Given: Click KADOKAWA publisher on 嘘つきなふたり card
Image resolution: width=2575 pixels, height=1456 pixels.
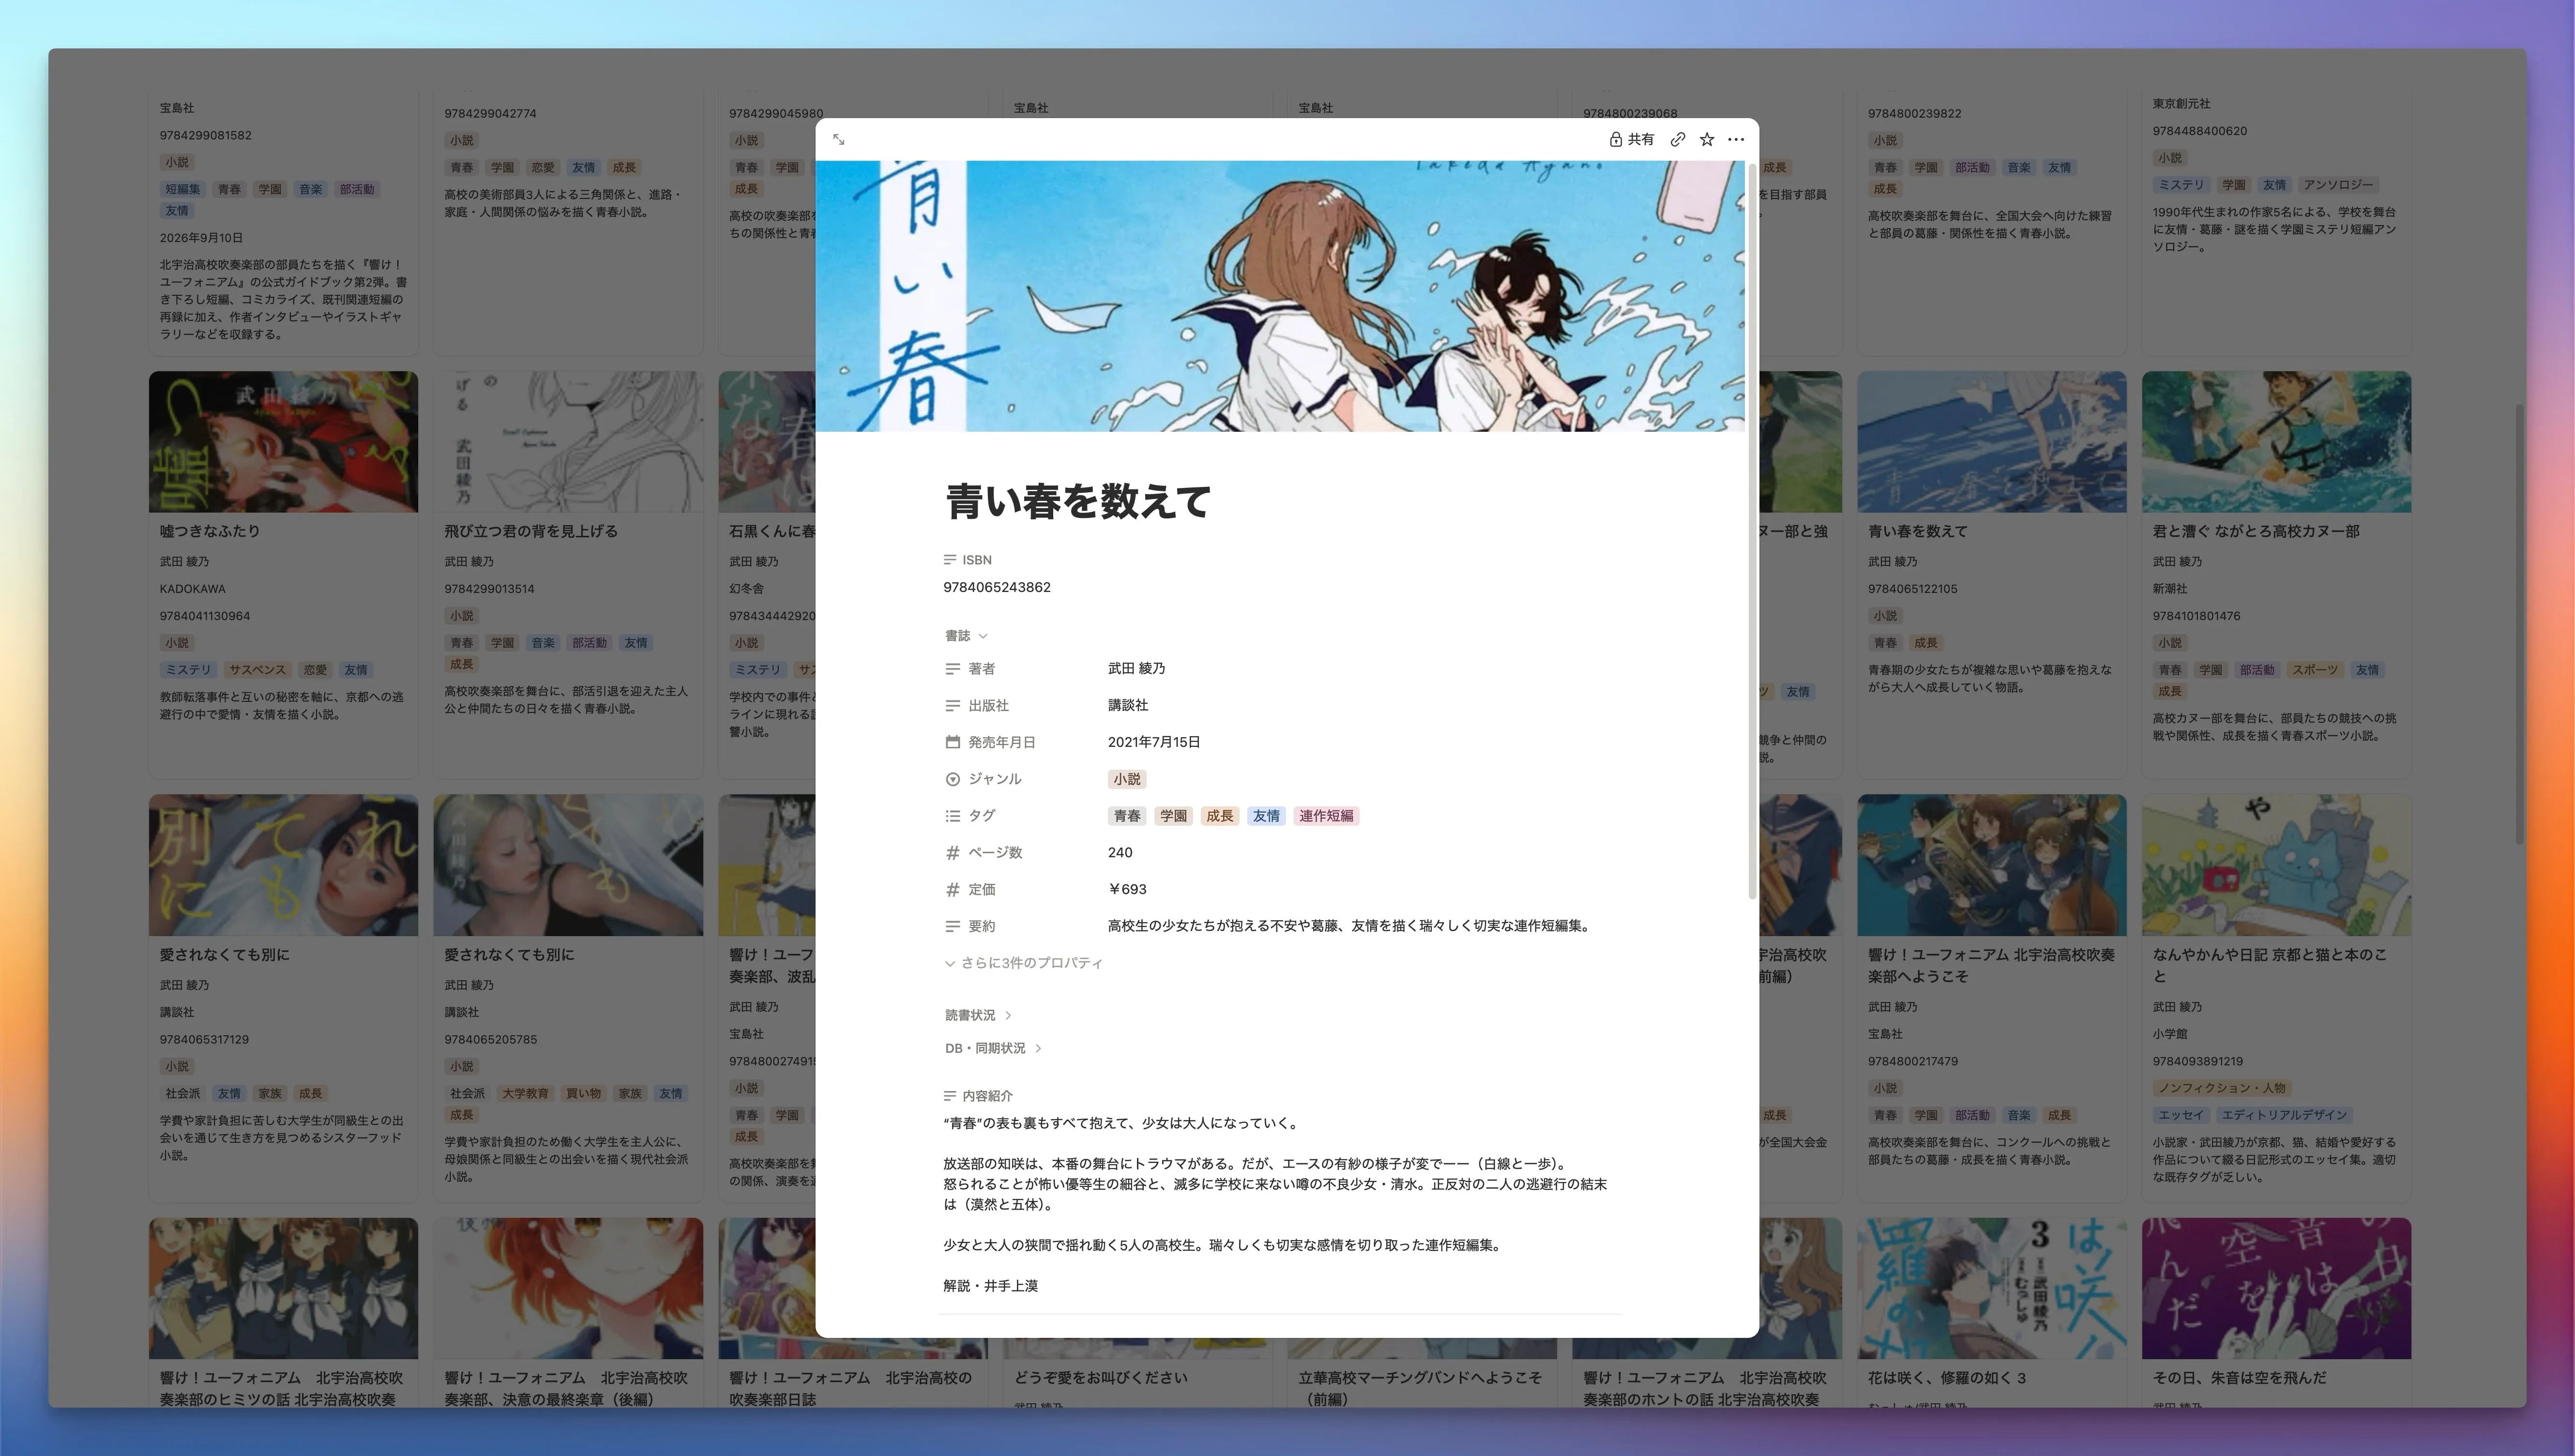Looking at the screenshot, I should pyautogui.click(x=193, y=589).
